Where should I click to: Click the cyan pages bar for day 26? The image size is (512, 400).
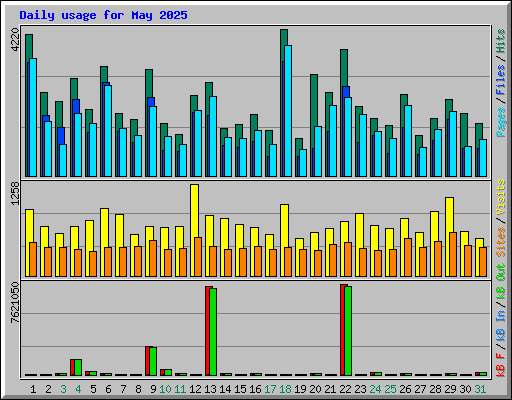[x=408, y=141]
